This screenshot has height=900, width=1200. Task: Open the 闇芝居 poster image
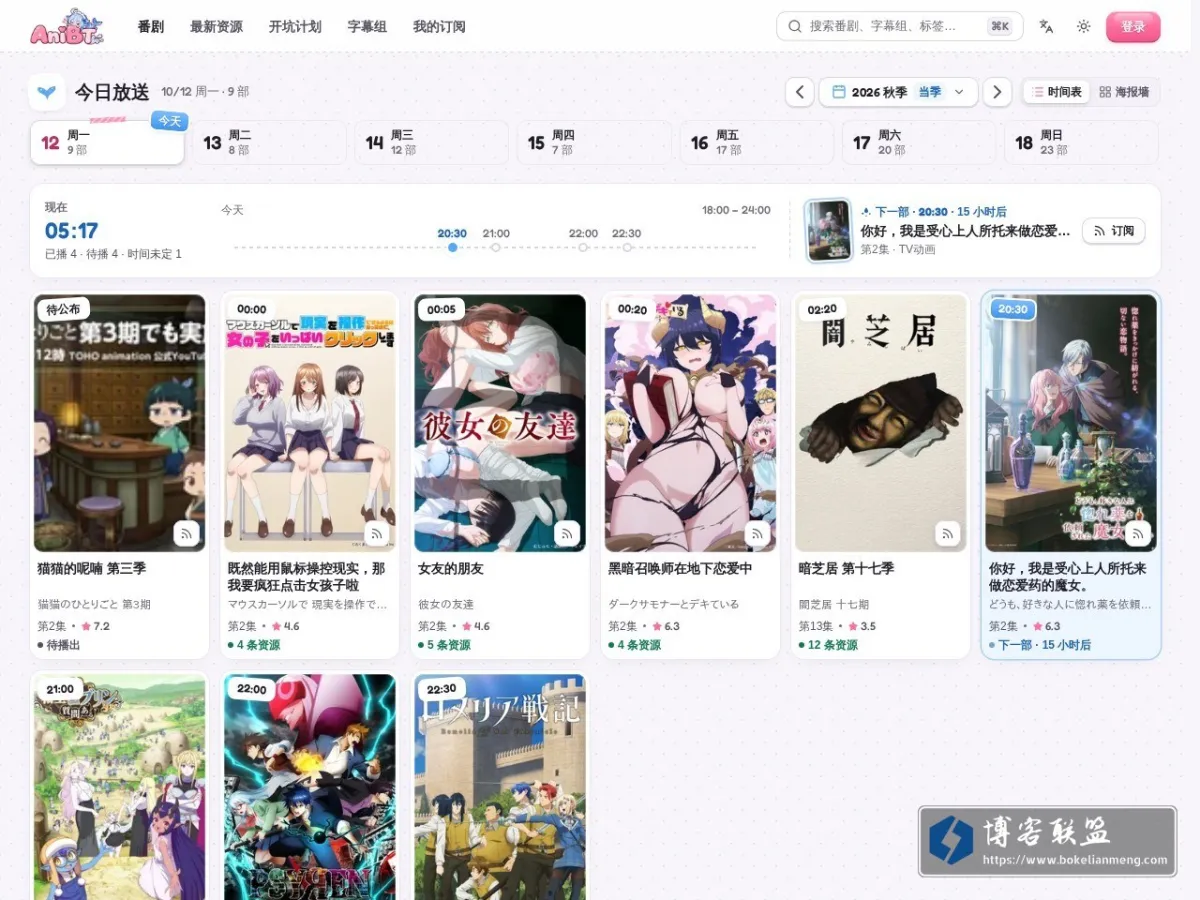click(x=881, y=422)
